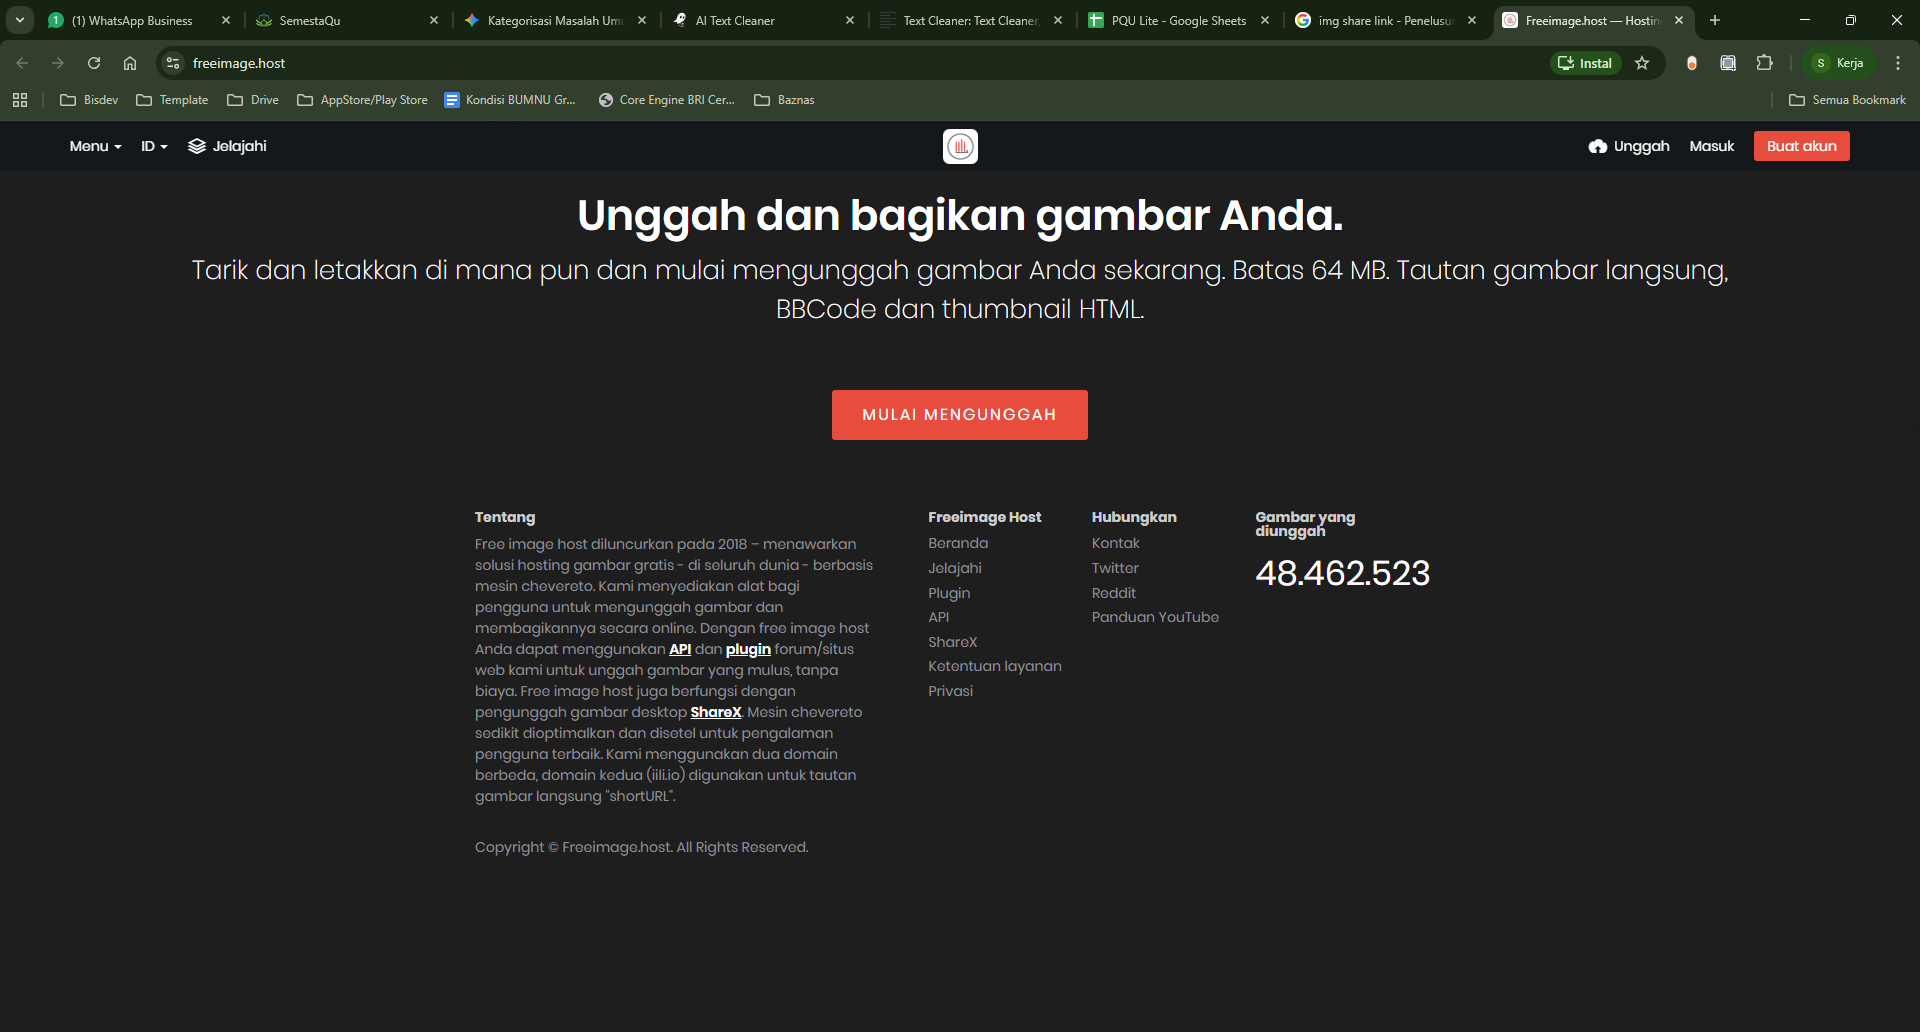Viewport: 1920px width, 1032px height.
Task: Click the browser forward arrow
Action: click(x=58, y=63)
